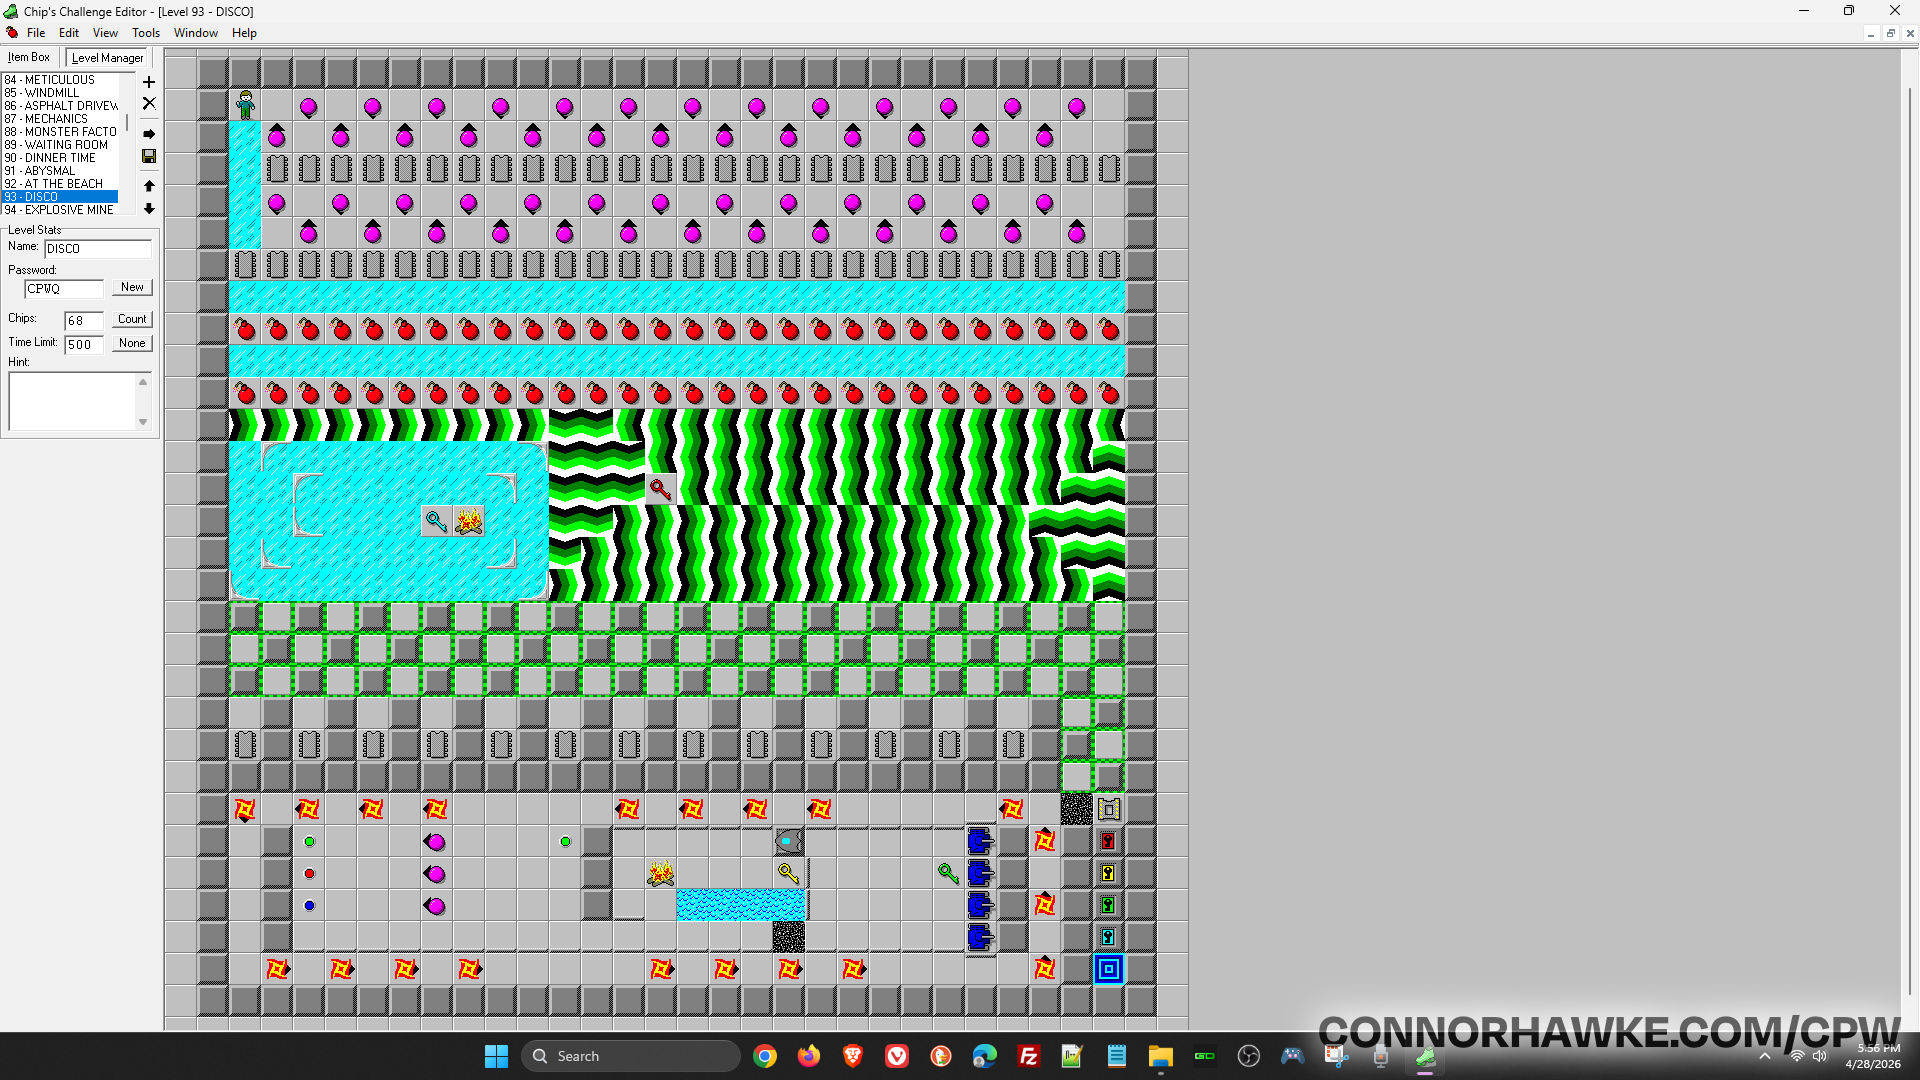Select the cyan locked door tile
The image size is (1920, 1080).
click(1109, 937)
